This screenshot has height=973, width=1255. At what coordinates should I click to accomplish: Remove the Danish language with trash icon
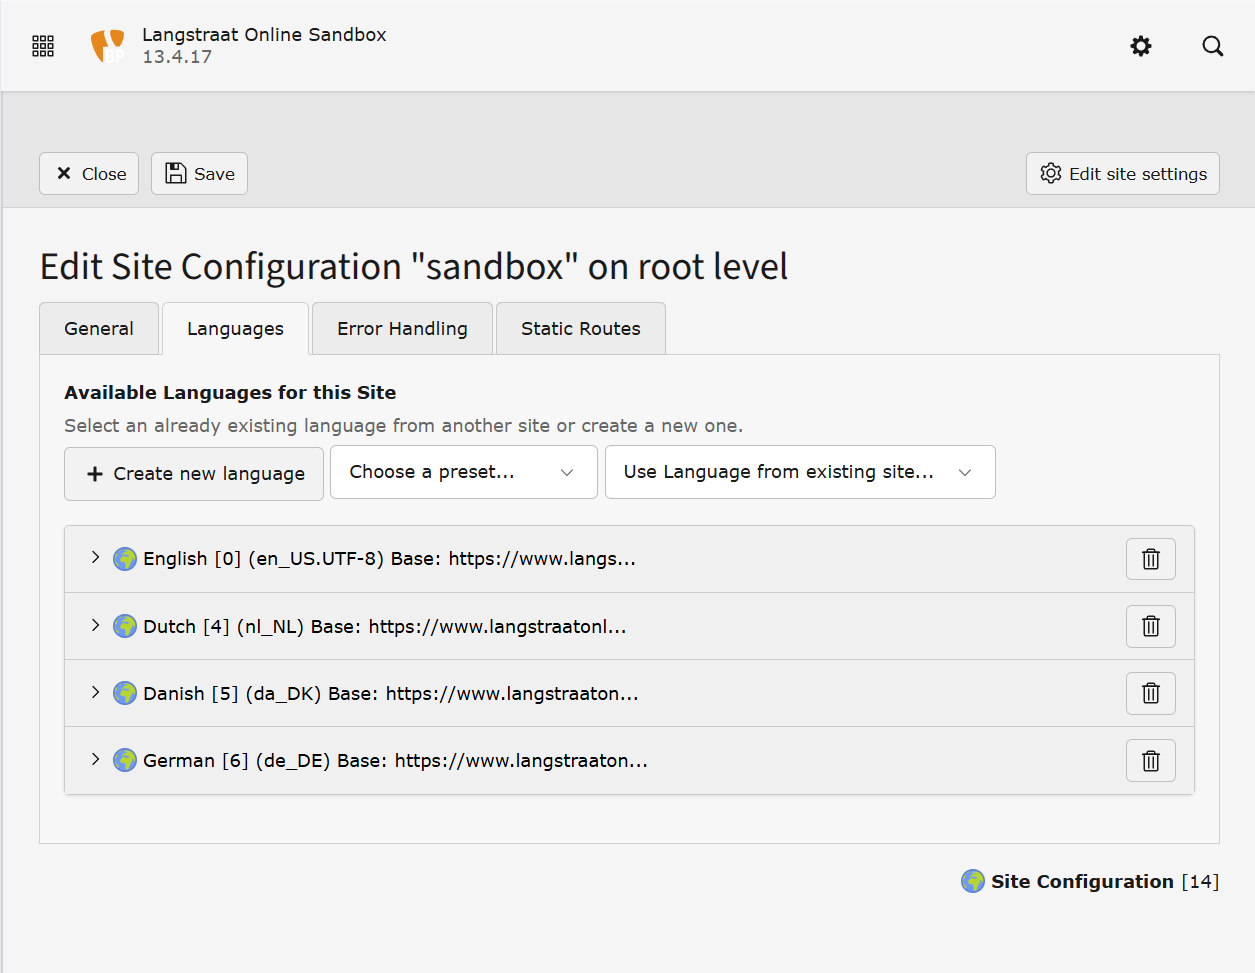point(1150,693)
